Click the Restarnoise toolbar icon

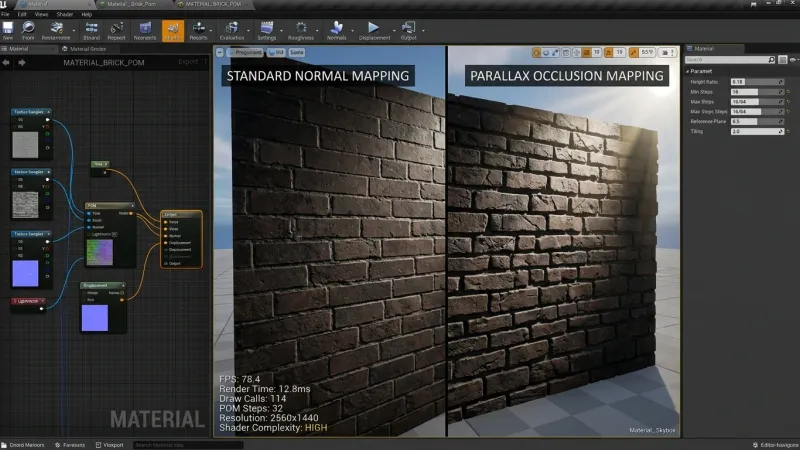point(56,30)
